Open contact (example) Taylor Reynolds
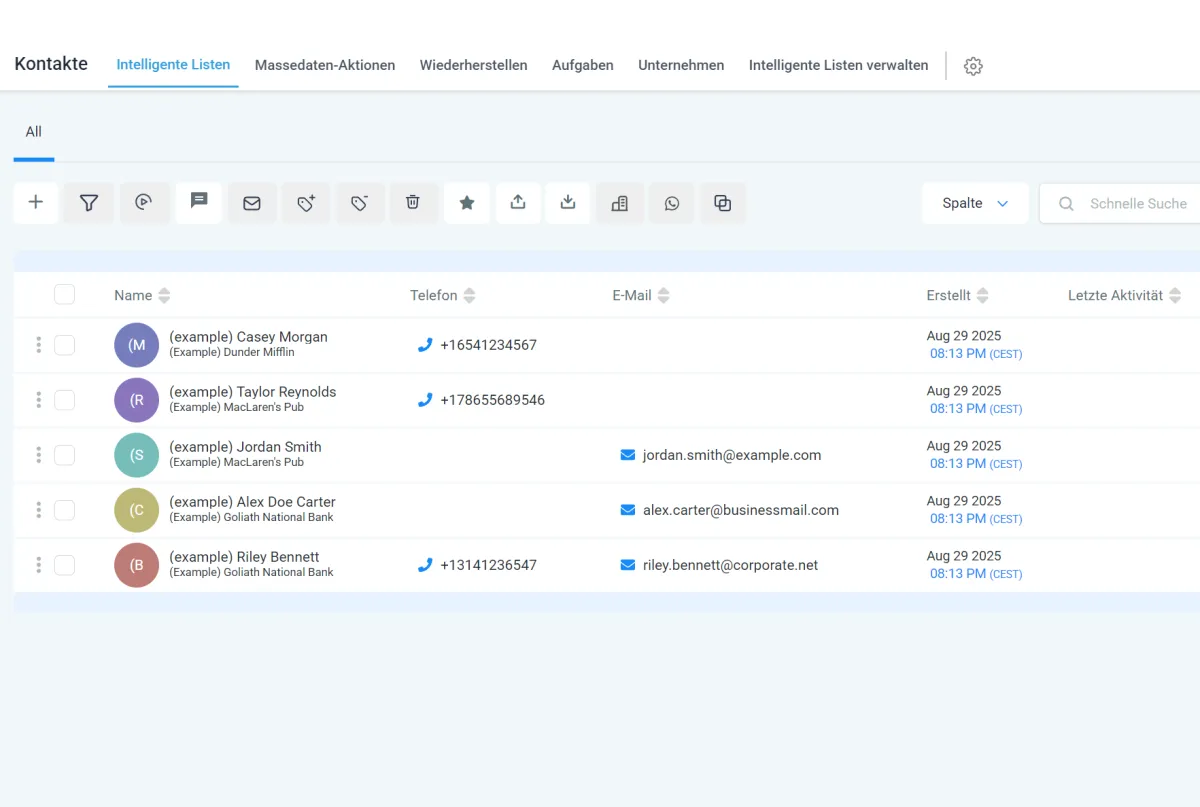Image resolution: width=1200 pixels, height=807 pixels. [x=253, y=392]
